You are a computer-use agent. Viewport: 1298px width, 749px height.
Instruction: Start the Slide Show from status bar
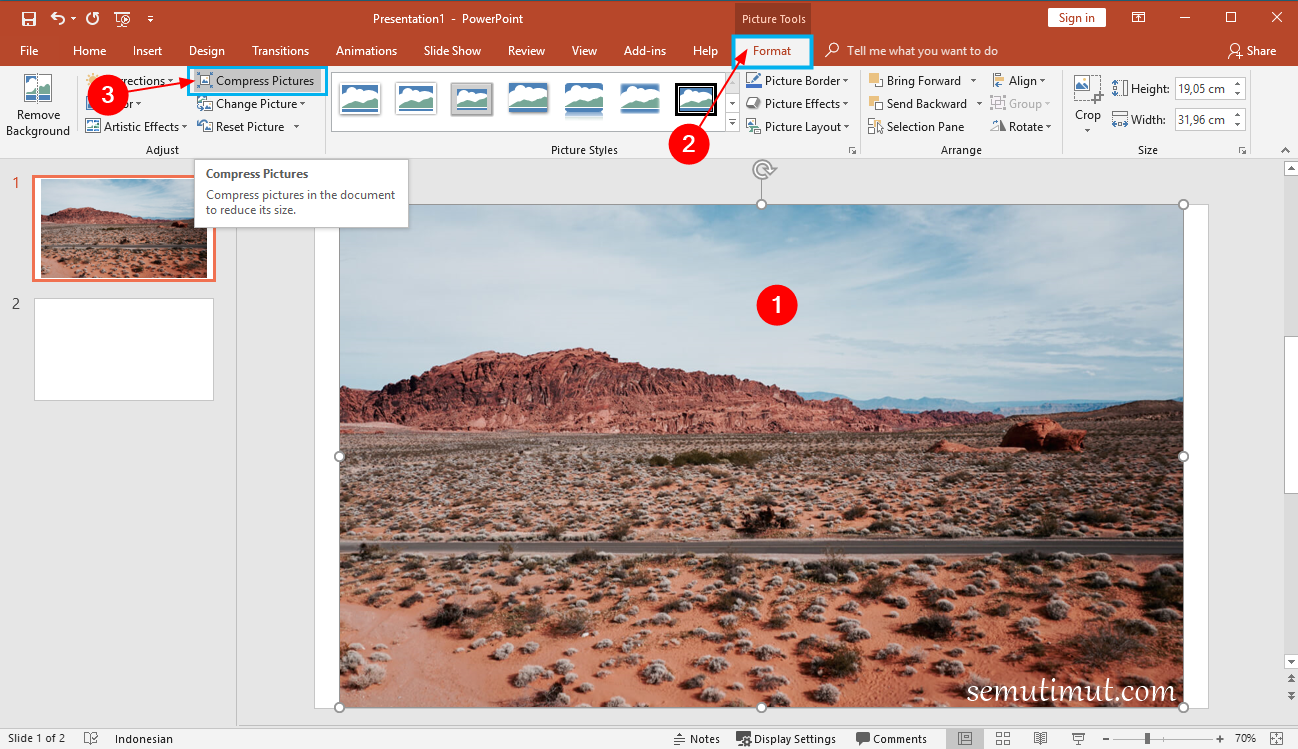pyautogui.click(x=1078, y=739)
